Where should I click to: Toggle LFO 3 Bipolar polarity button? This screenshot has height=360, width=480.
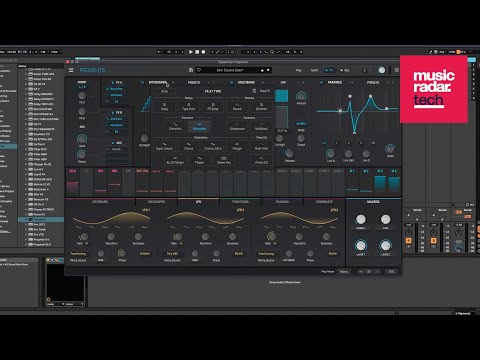pyautogui.click(x=333, y=254)
